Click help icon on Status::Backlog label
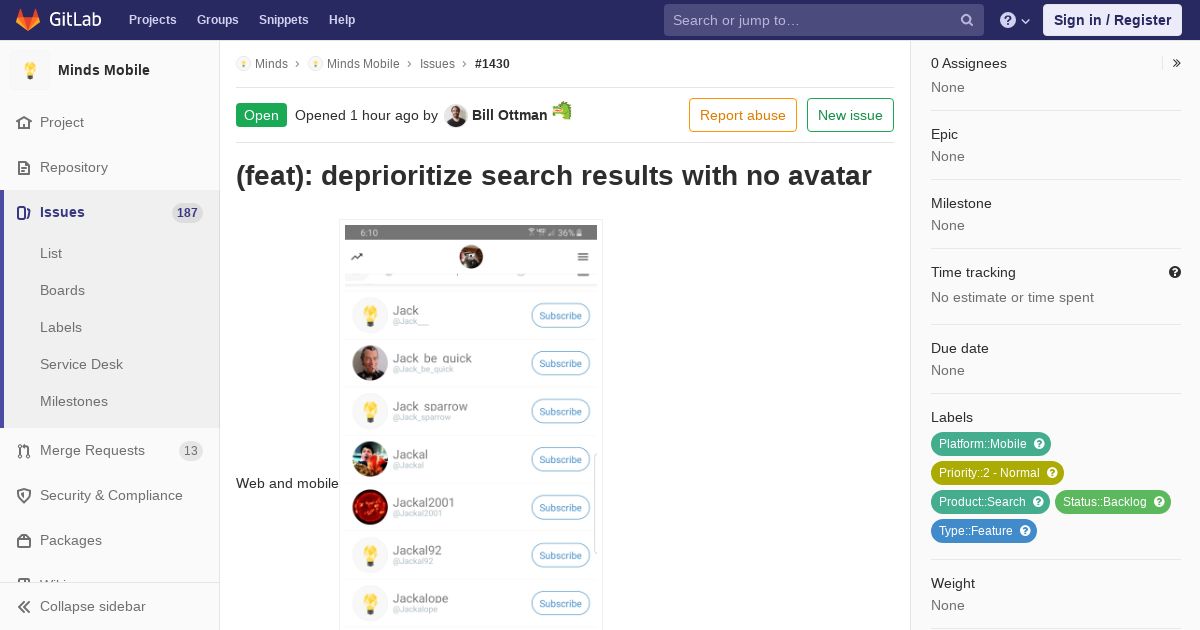The height and width of the screenshot is (630, 1200). tap(1160, 502)
